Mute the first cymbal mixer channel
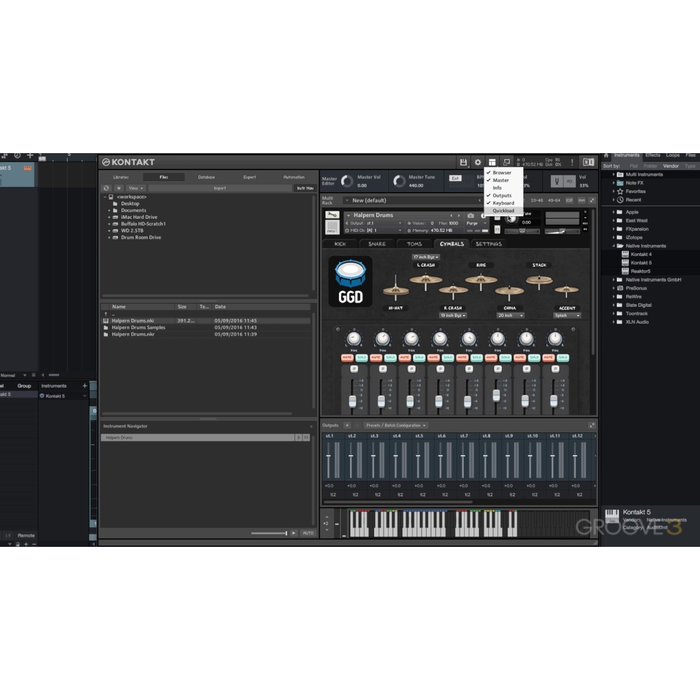This screenshot has width=700, height=700. (x=347, y=358)
